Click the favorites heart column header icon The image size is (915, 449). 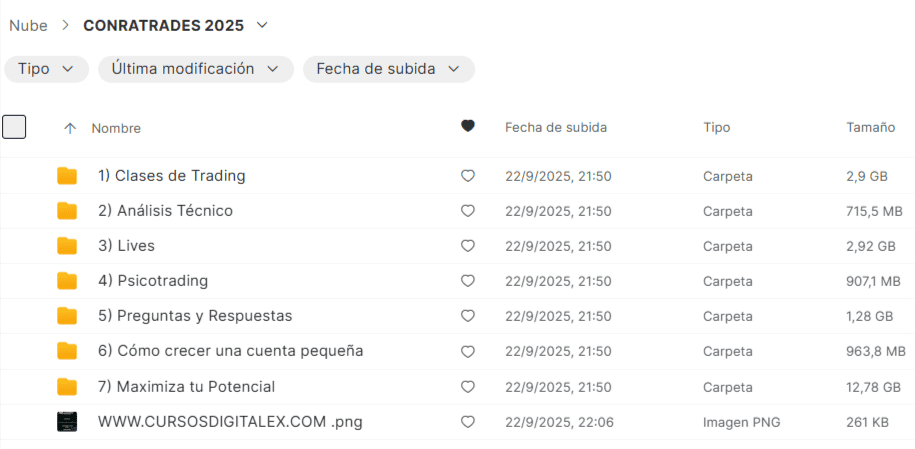[x=467, y=126]
